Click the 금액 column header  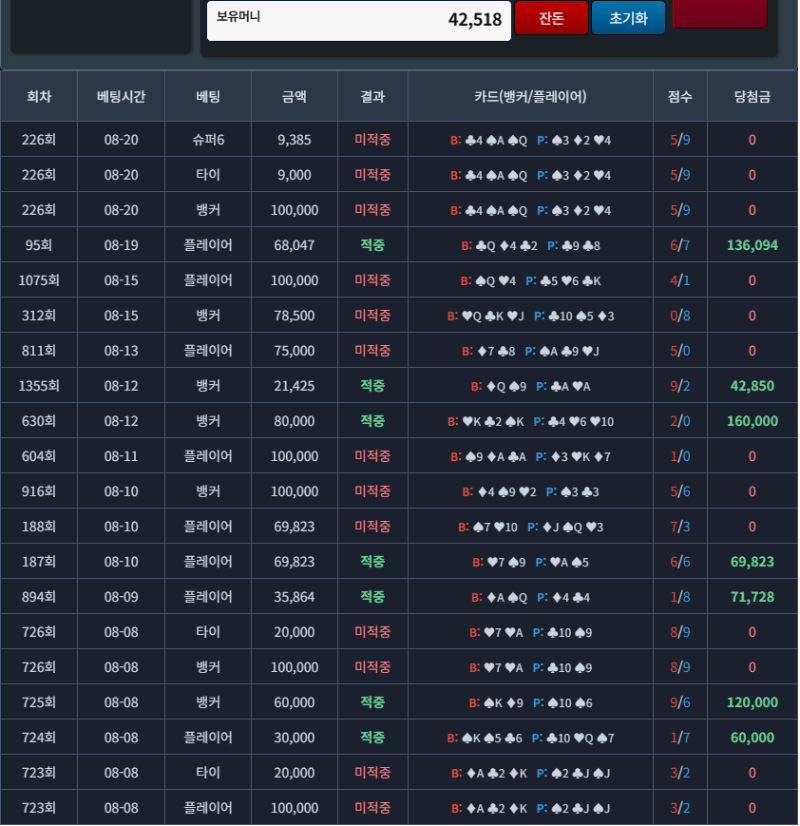tap(294, 96)
